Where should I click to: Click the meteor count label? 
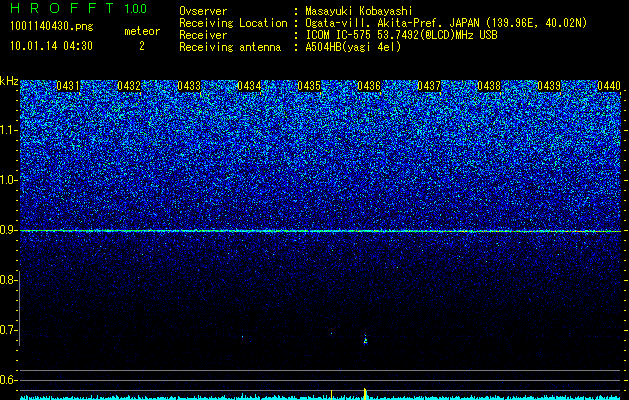[142, 31]
